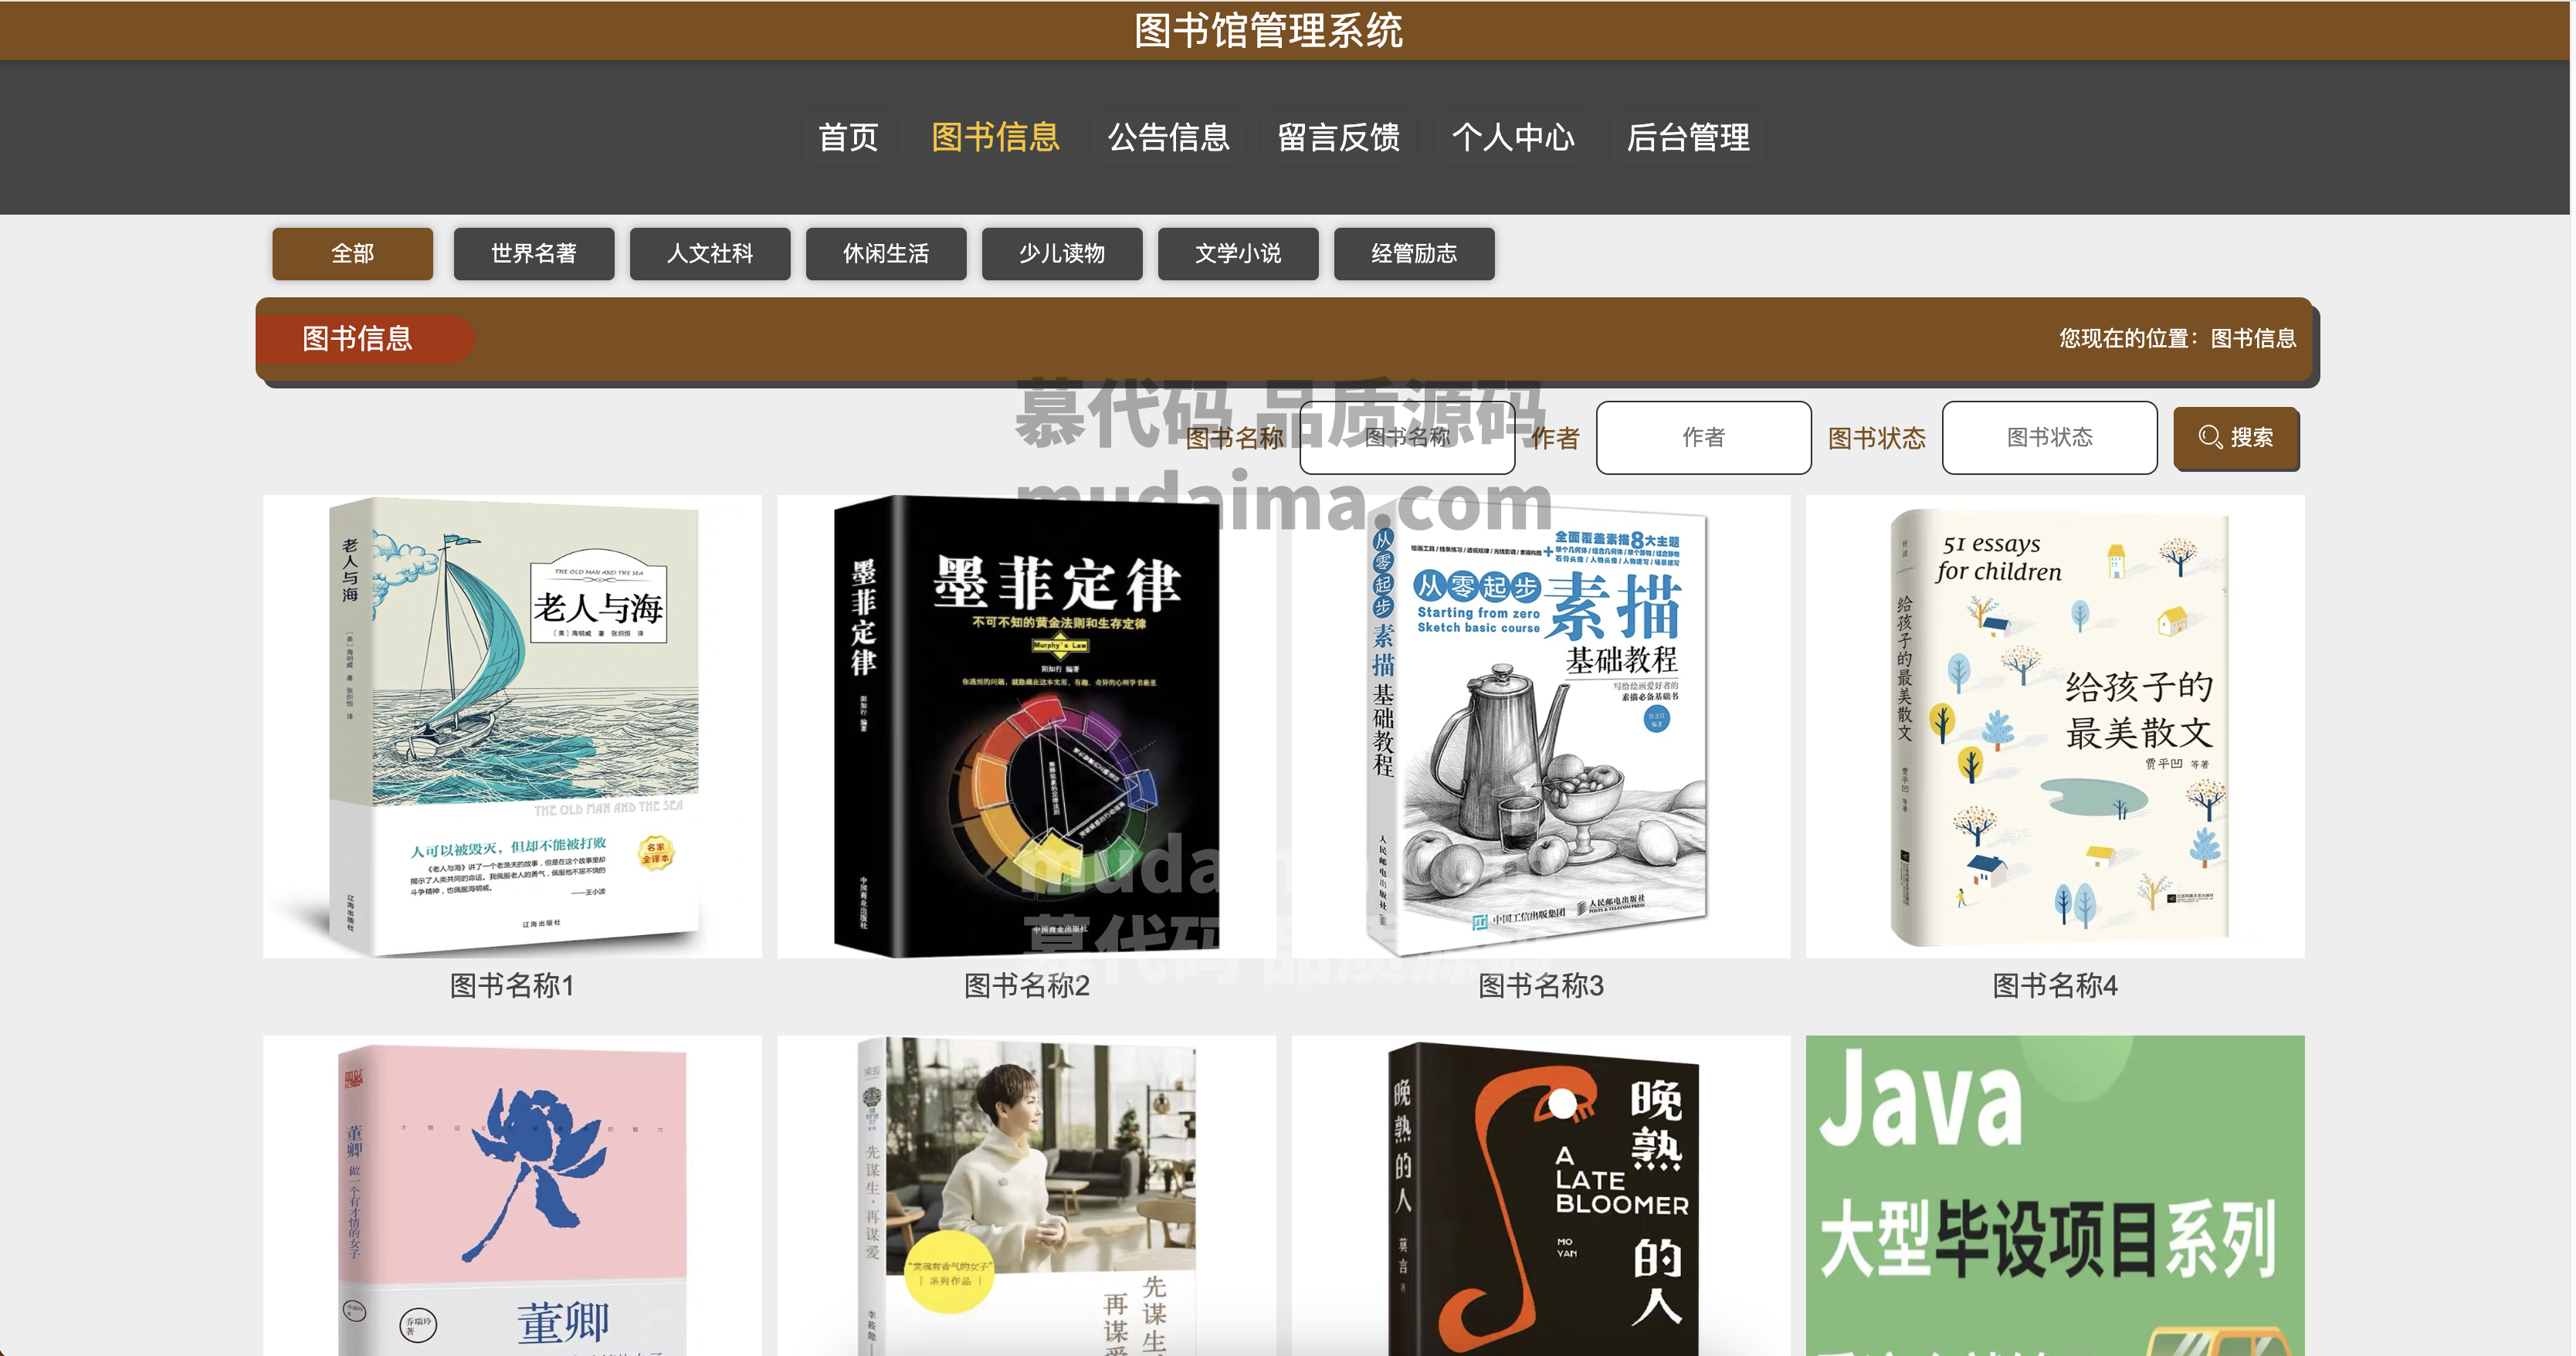Open 个人中心 page
Image resolution: width=2576 pixels, height=1356 pixels.
(1513, 137)
